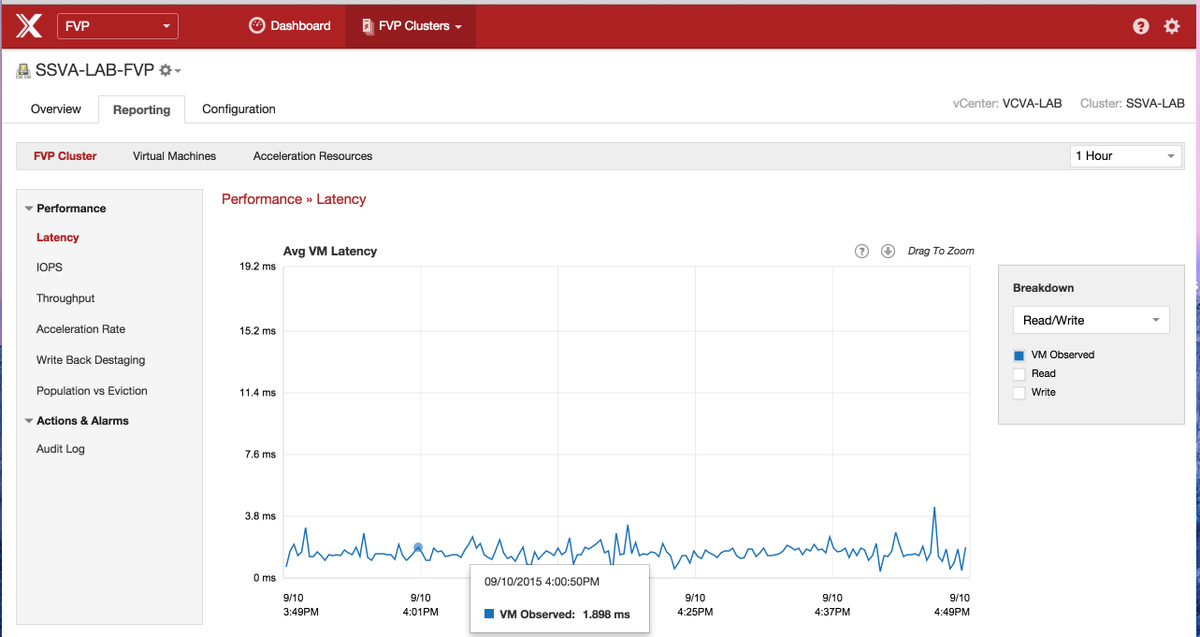Open the help question mark icon
The height and width of the screenshot is (637, 1200).
[x=1141, y=27]
